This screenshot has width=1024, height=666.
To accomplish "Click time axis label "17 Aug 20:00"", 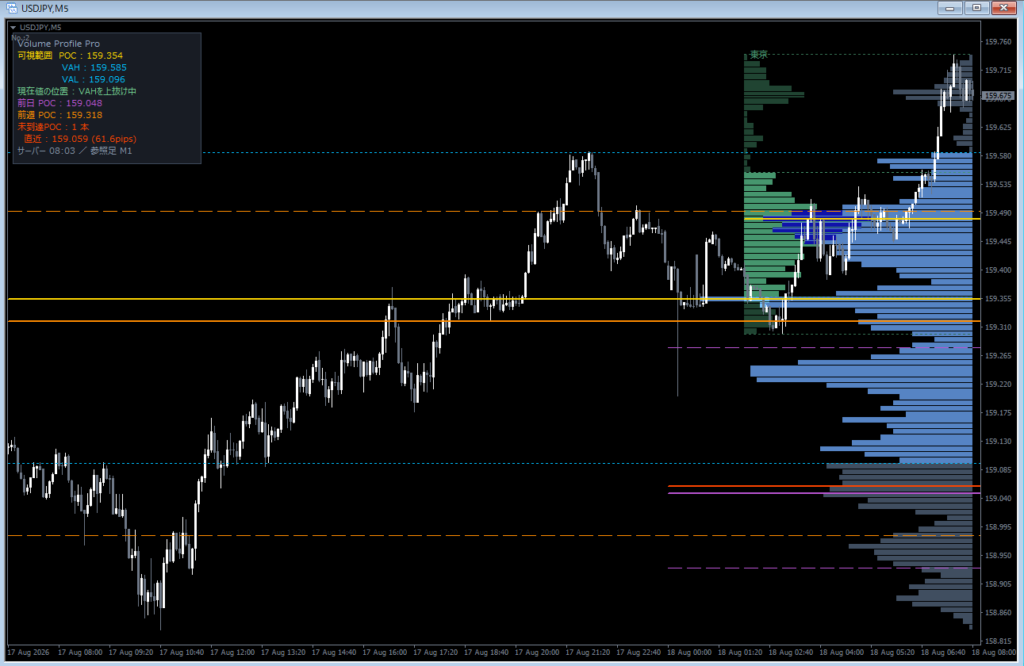I will pyautogui.click(x=536, y=652).
